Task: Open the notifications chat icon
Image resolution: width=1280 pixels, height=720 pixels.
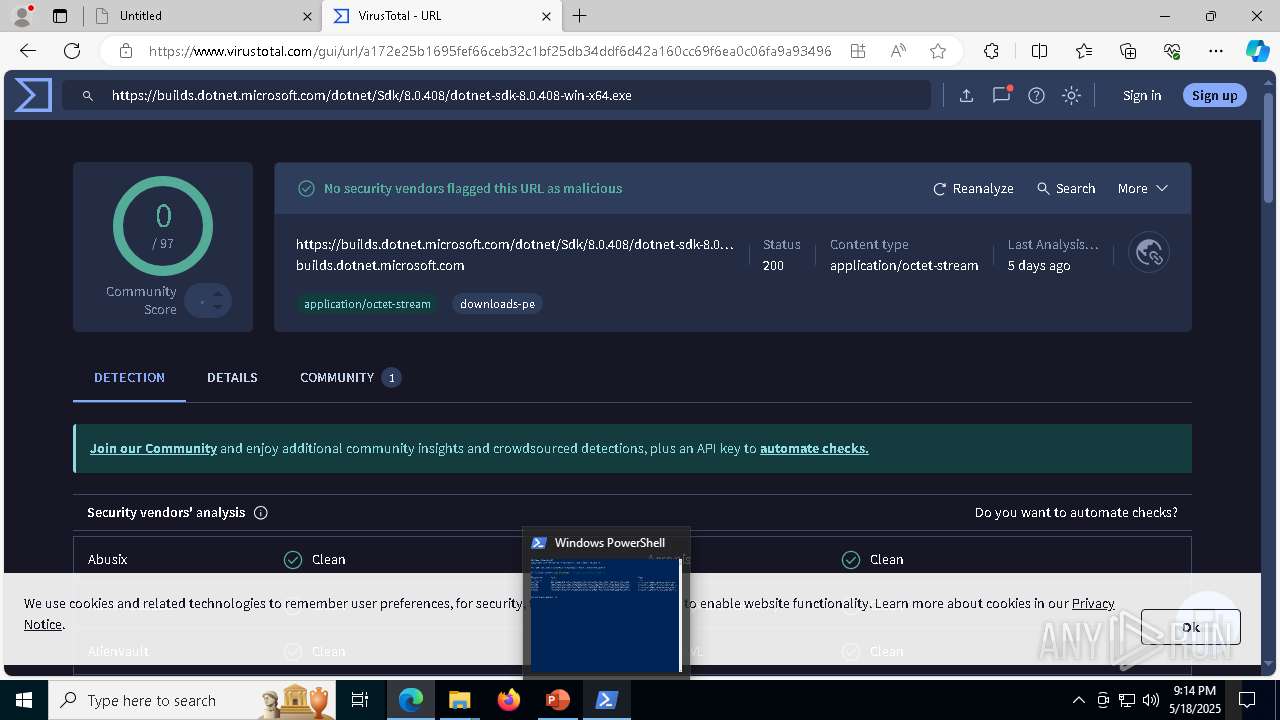Action: pyautogui.click(x=1001, y=95)
